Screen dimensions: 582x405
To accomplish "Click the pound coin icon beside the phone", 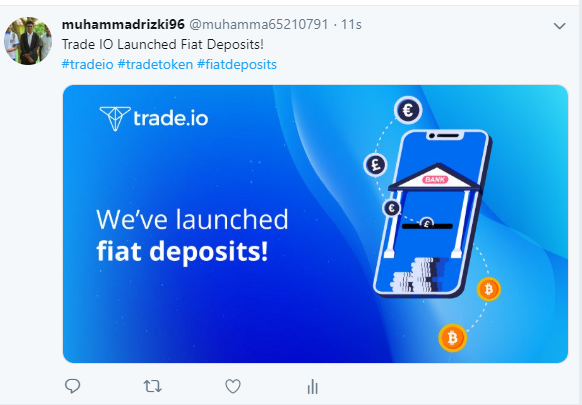I will pyautogui.click(x=375, y=164).
